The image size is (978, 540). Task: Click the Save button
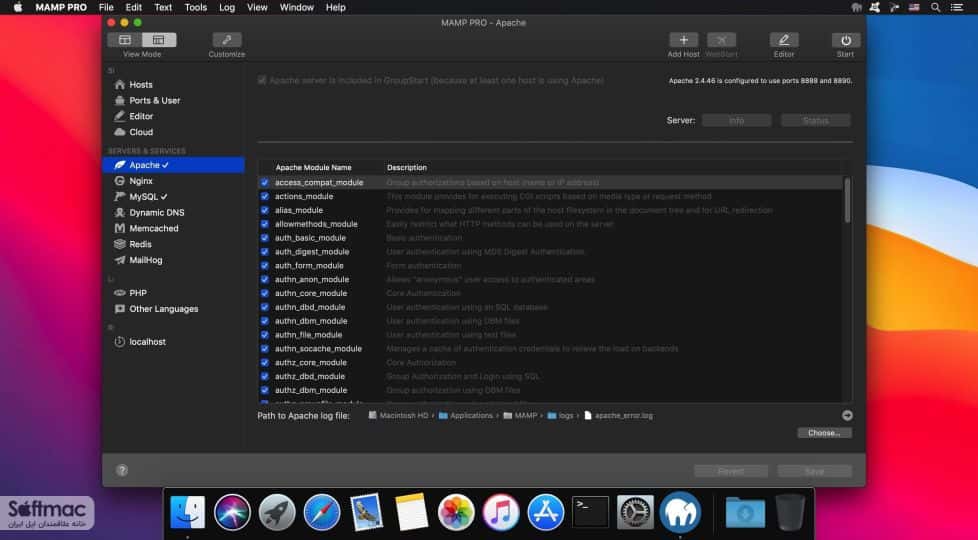click(815, 471)
